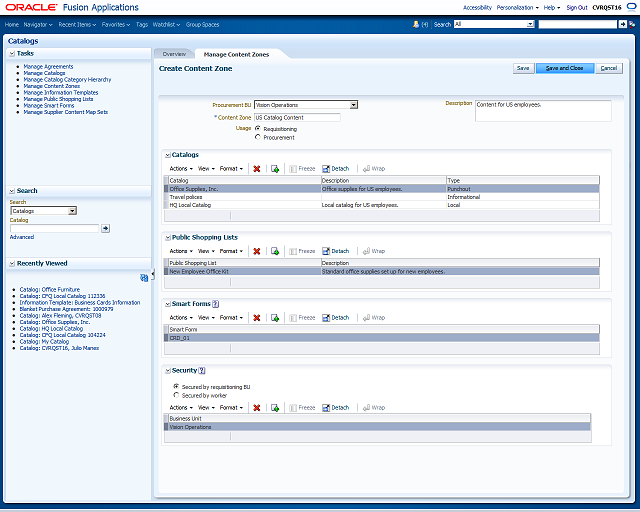Click Recently Viewed refresh icon

(144, 278)
